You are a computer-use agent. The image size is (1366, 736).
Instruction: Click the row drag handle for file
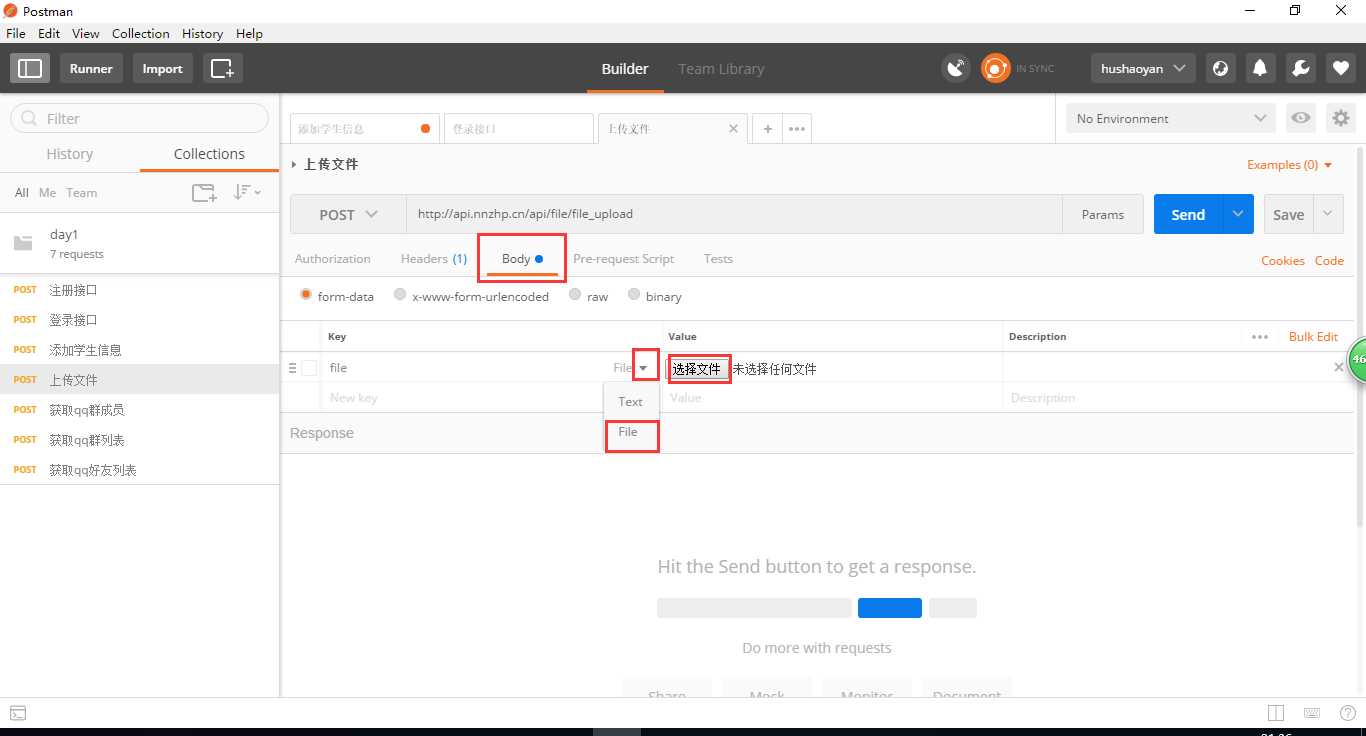(x=292, y=368)
